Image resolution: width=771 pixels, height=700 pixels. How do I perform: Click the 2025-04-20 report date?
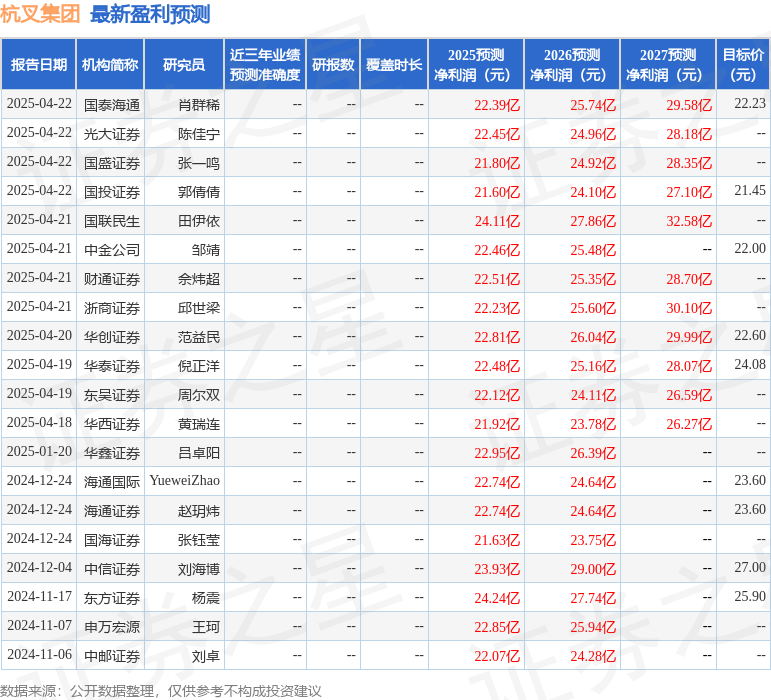click(39, 336)
